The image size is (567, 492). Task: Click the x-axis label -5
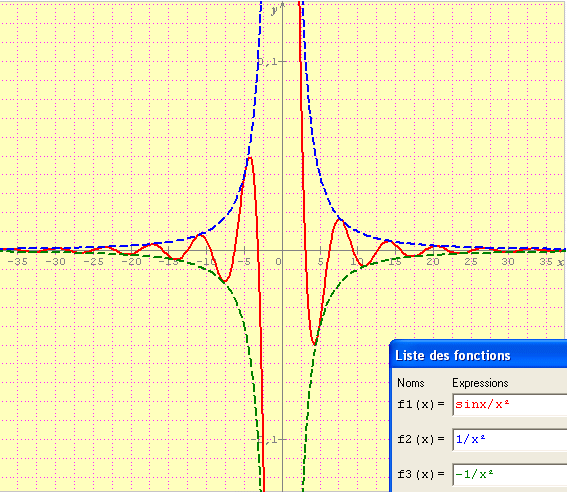point(245,262)
